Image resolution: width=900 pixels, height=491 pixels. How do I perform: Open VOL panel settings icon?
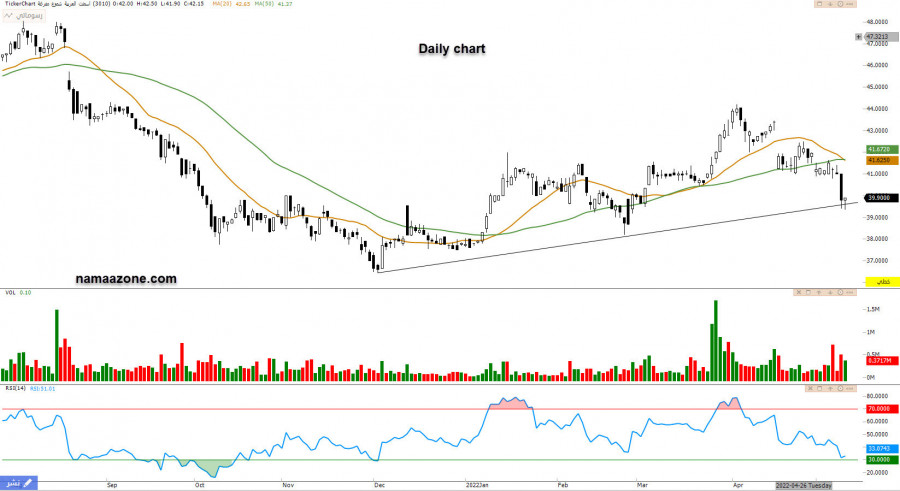coord(840,292)
